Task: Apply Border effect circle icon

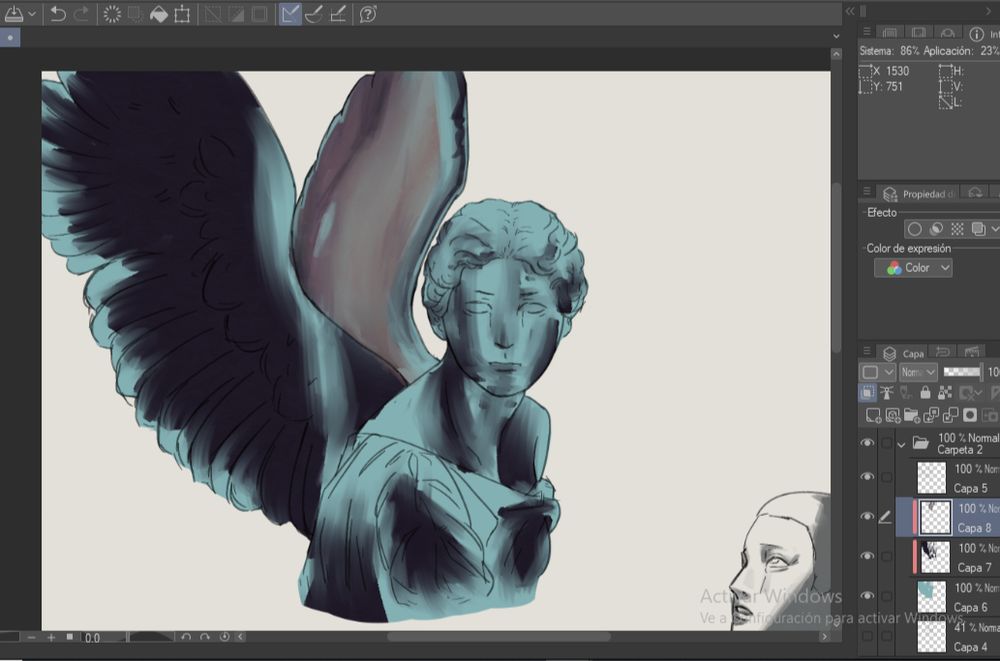Action: (x=915, y=229)
